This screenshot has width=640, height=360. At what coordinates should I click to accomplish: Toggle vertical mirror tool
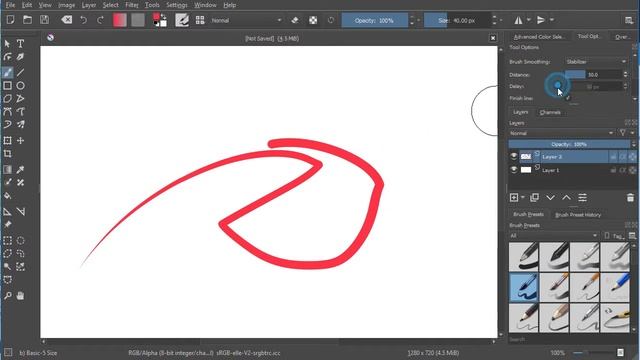[x=541, y=20]
